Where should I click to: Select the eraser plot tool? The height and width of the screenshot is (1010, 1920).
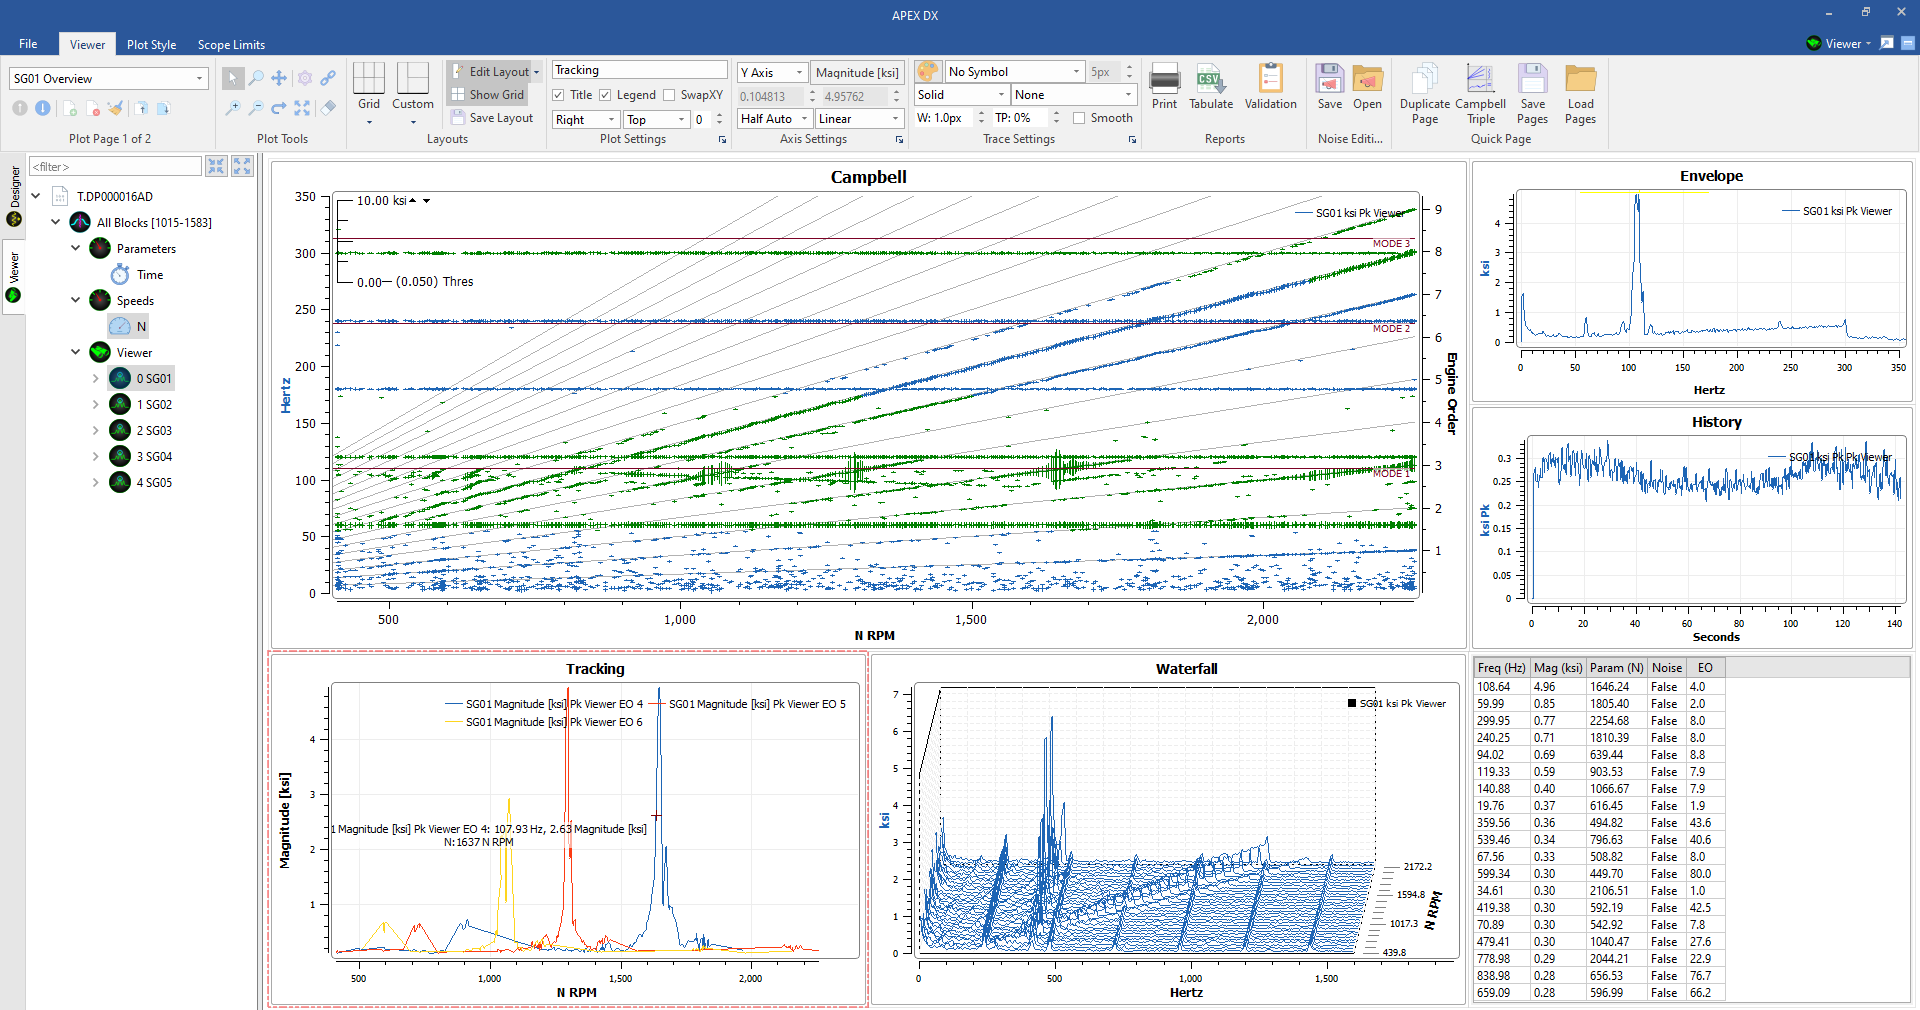328,108
